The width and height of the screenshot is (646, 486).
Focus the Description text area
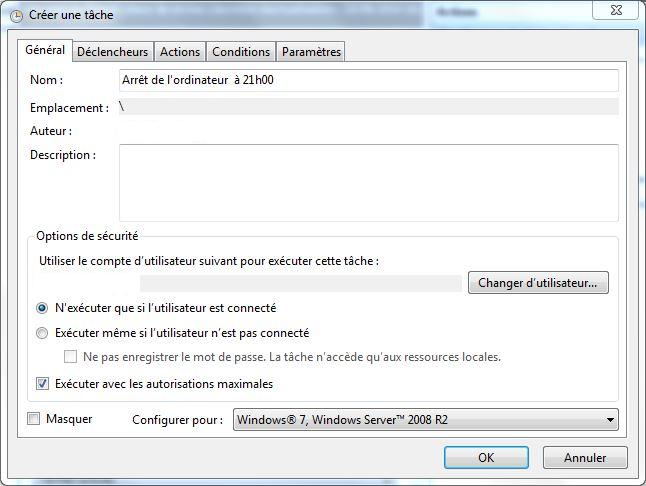click(369, 182)
